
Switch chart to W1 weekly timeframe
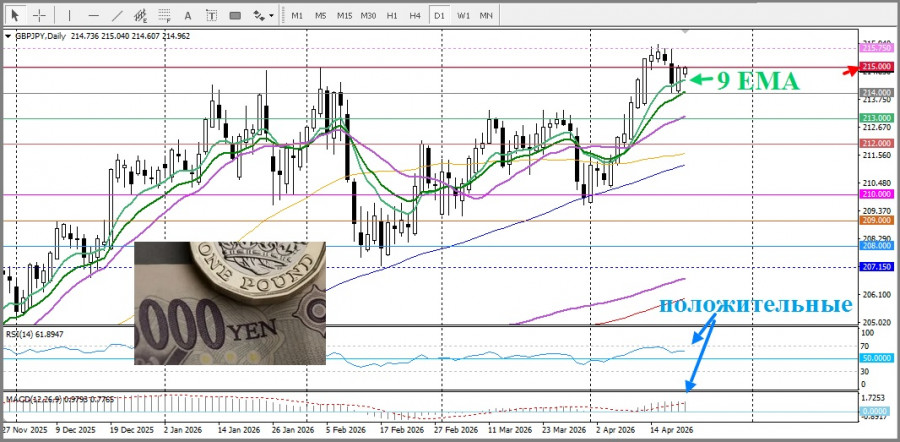[463, 15]
